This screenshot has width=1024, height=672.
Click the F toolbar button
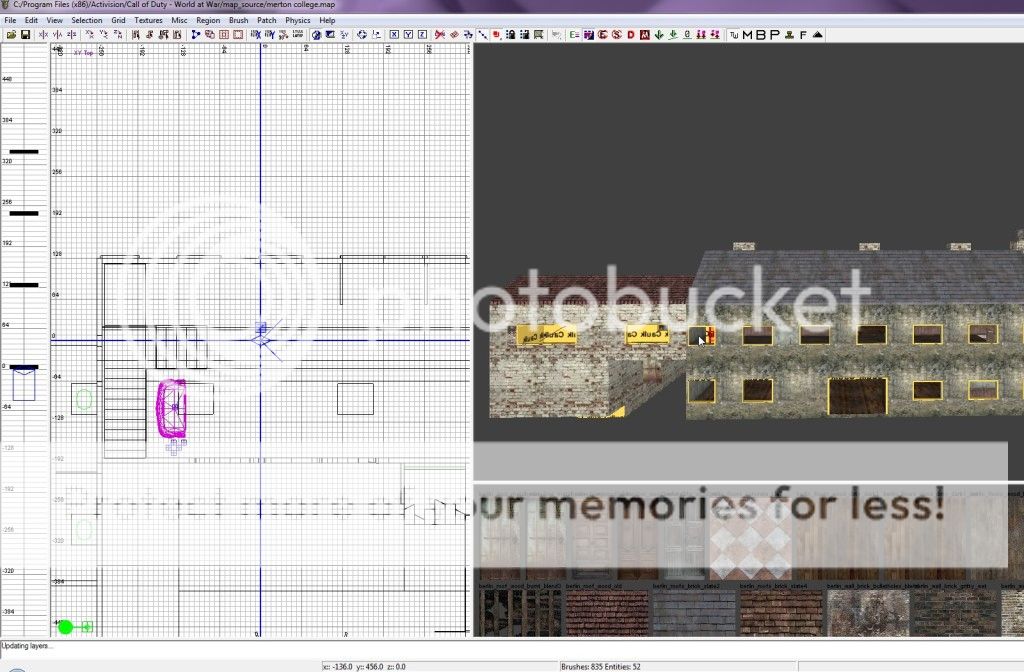(803, 35)
